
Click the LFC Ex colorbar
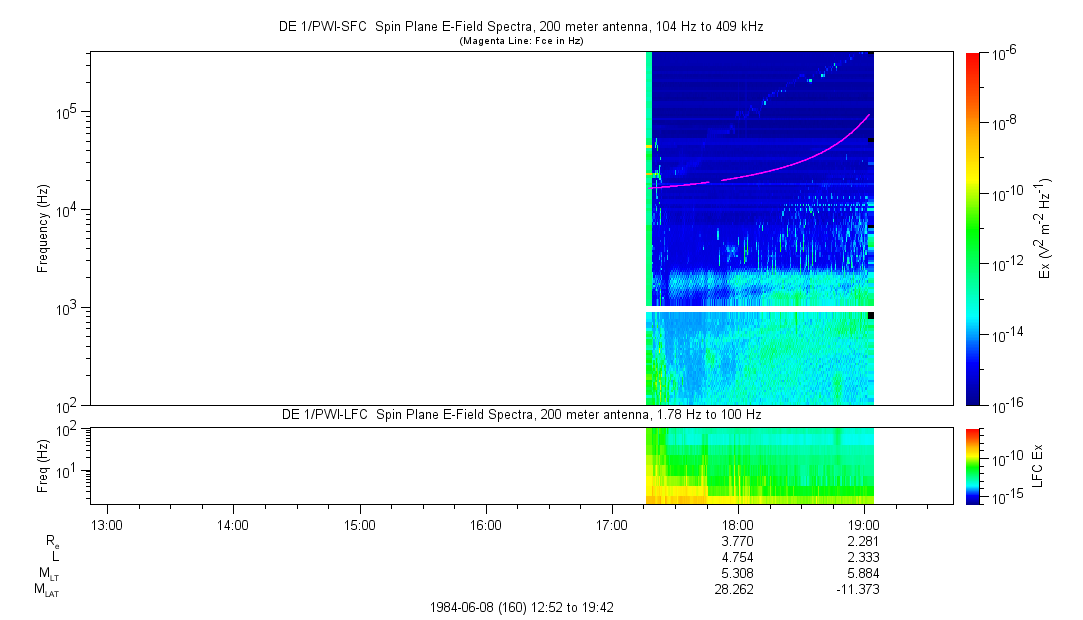(x=972, y=465)
